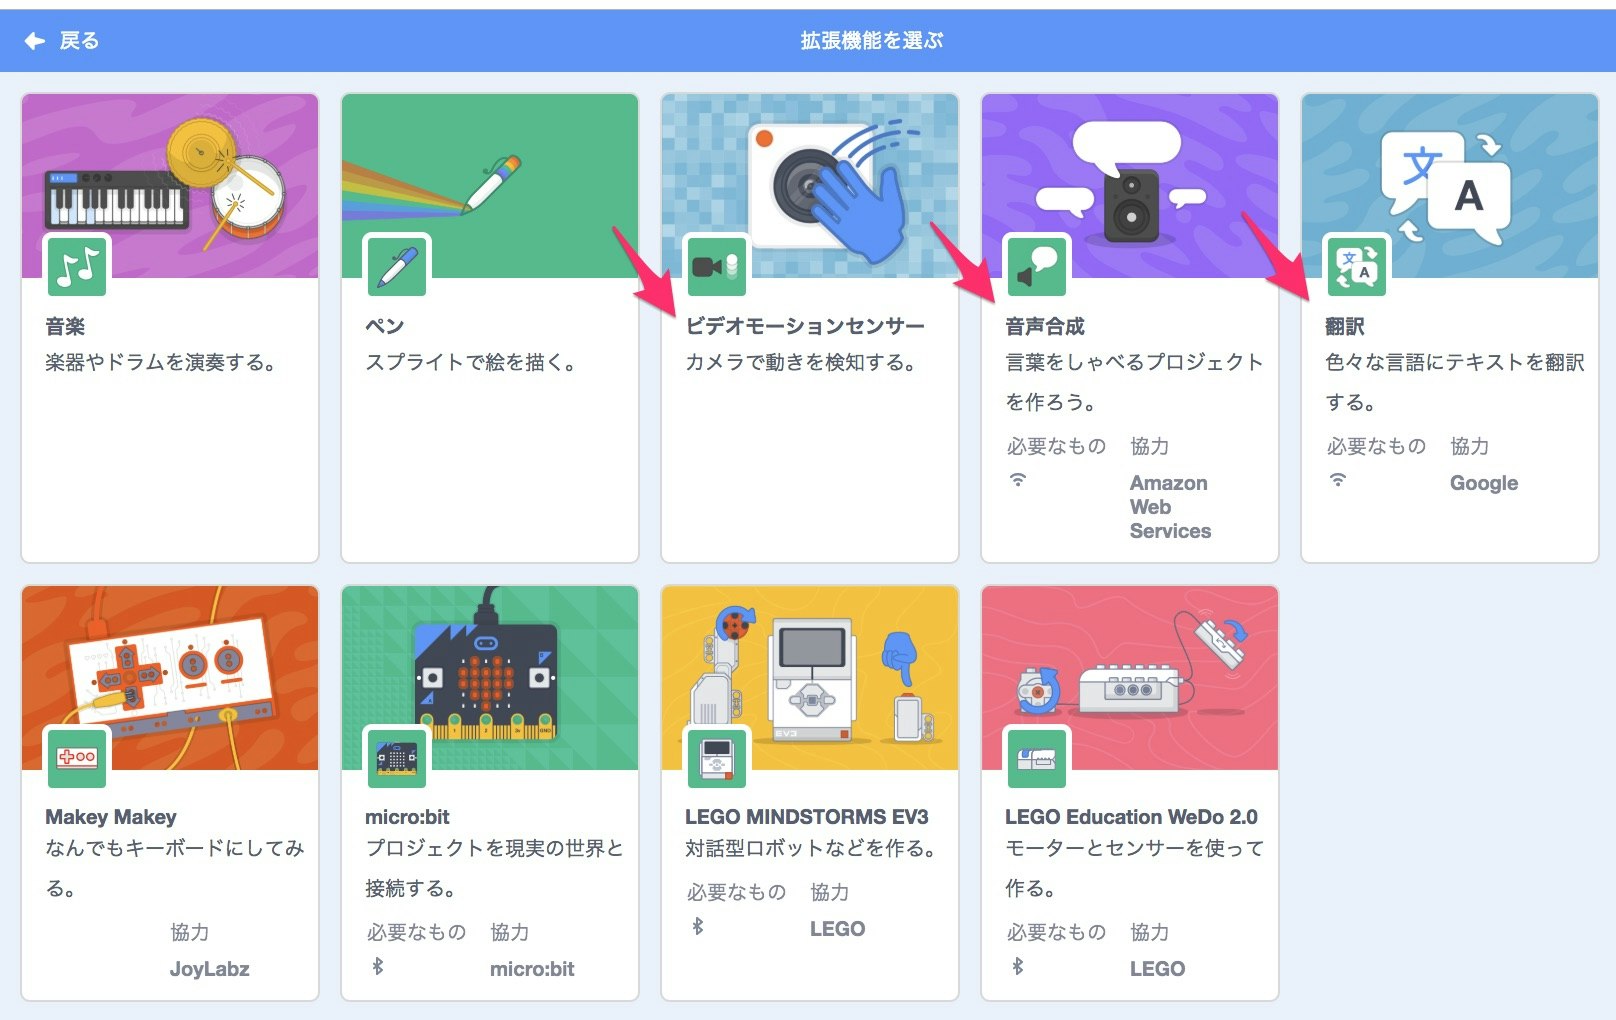Click the game controller badge on Makey Makey
Viewport: 1616px width, 1020px height.
(77, 757)
